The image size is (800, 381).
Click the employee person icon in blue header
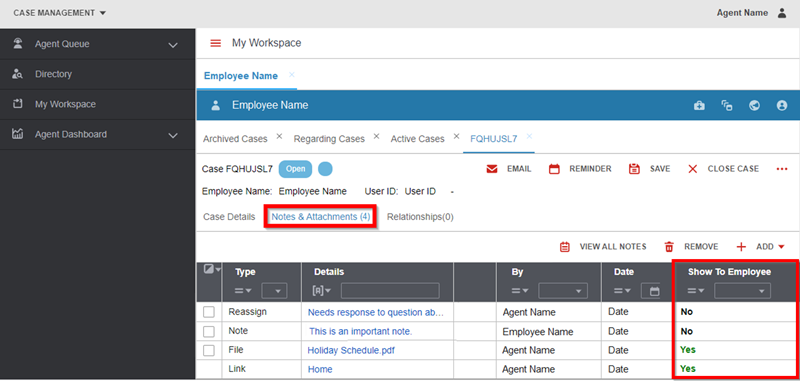tap(215, 105)
